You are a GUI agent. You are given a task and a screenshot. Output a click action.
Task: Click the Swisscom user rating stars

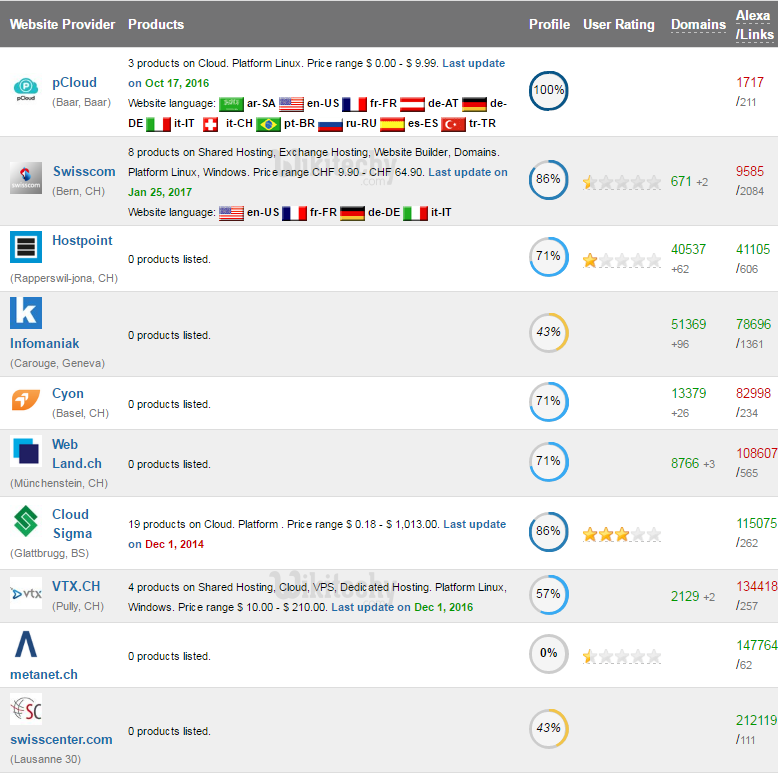click(x=621, y=182)
